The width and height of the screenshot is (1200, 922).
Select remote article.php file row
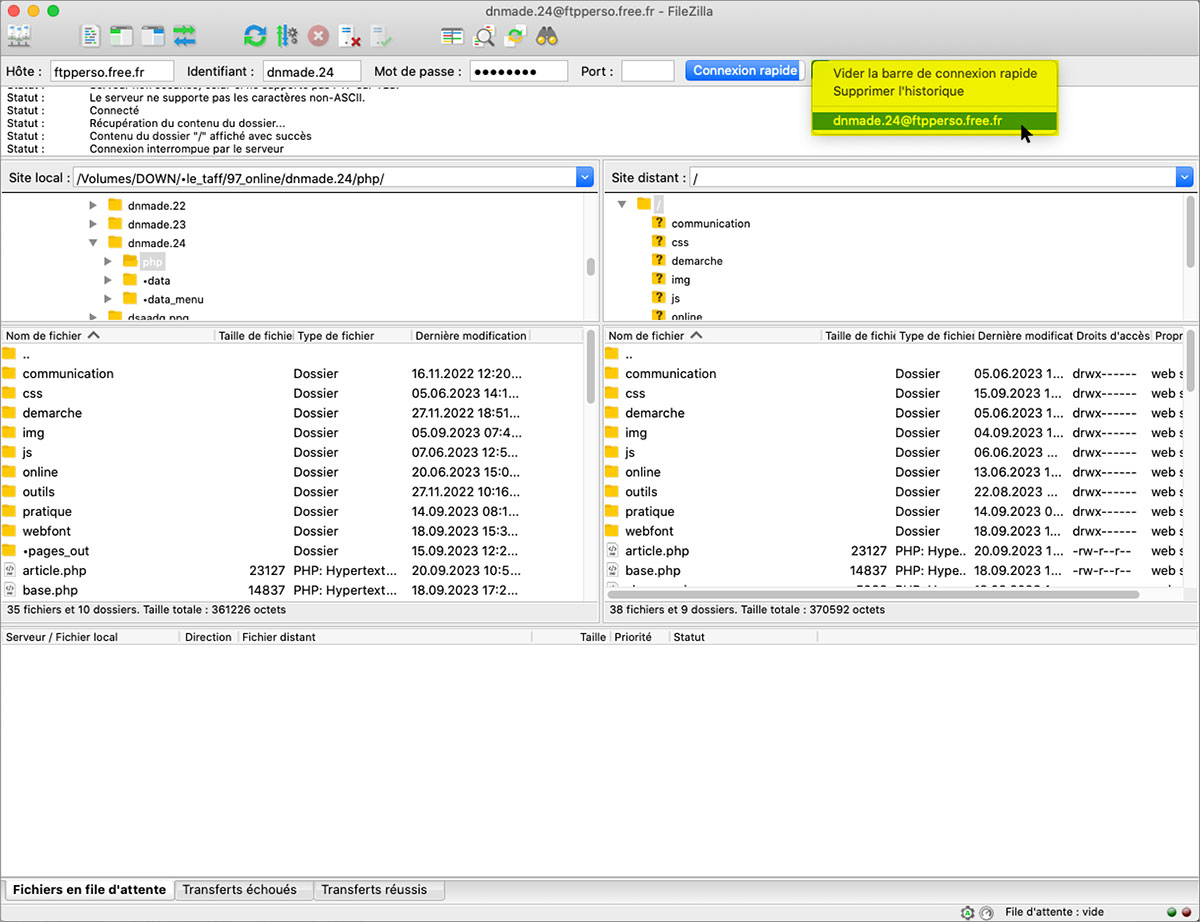click(x=894, y=551)
